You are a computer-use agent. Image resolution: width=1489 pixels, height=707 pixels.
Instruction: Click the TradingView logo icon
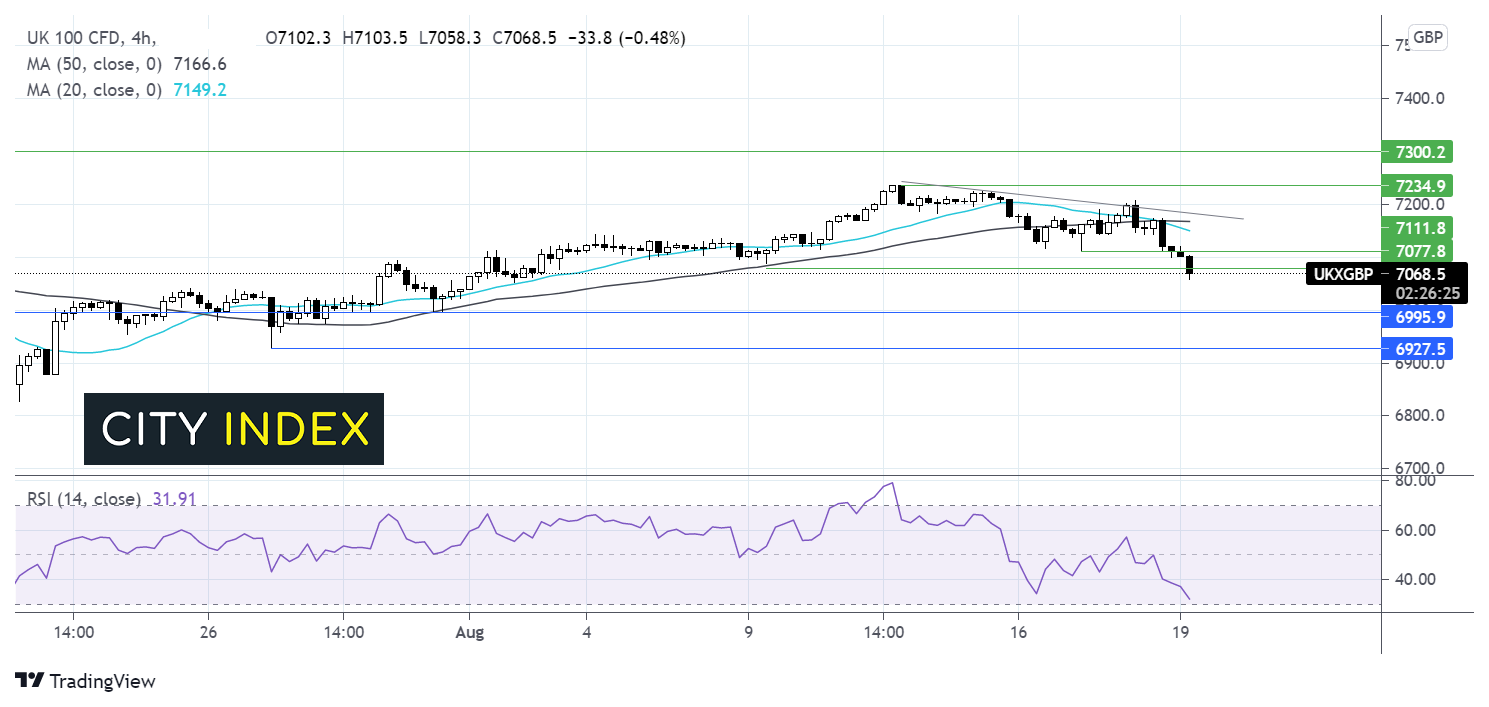(x=30, y=681)
